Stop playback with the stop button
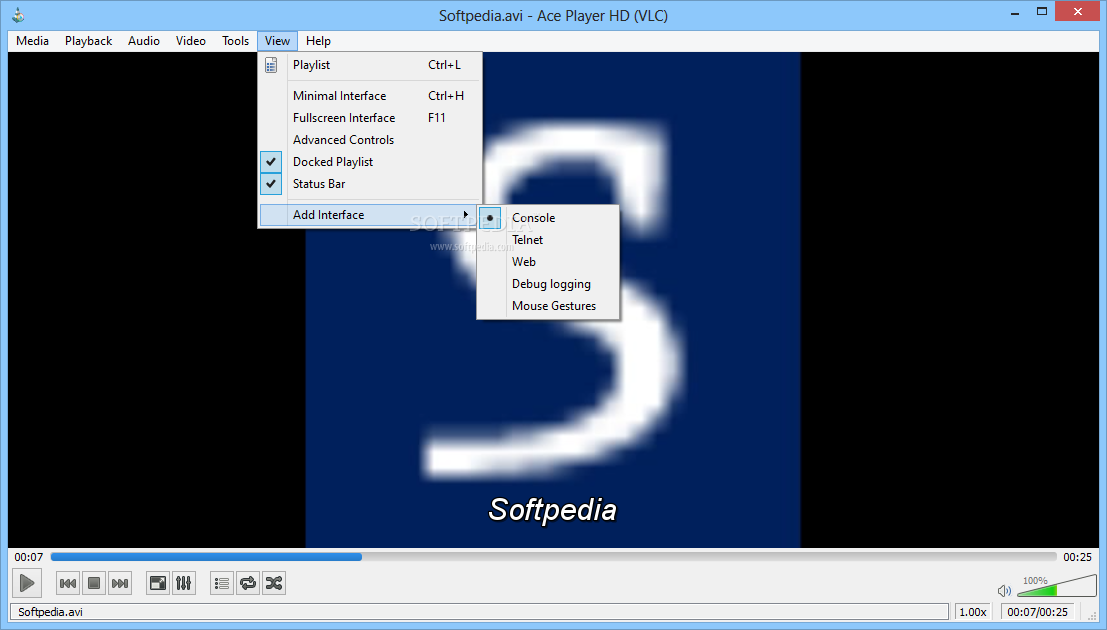 [94, 583]
